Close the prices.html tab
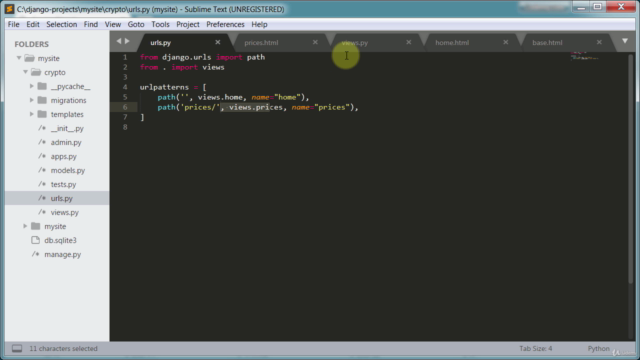 coord(315,42)
